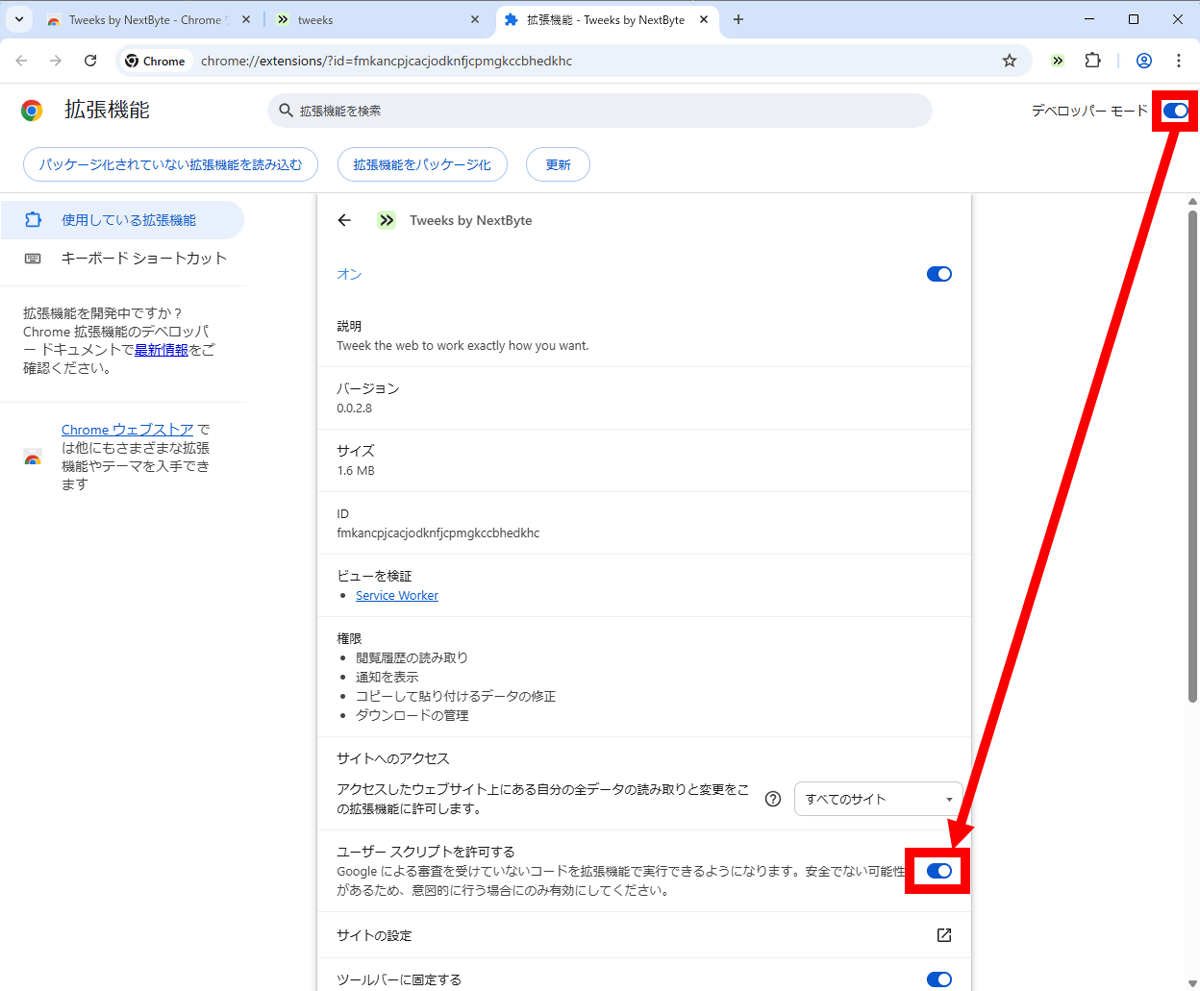Toggle ツールバーに固定する switch
The image size is (1200, 991).
[939, 979]
